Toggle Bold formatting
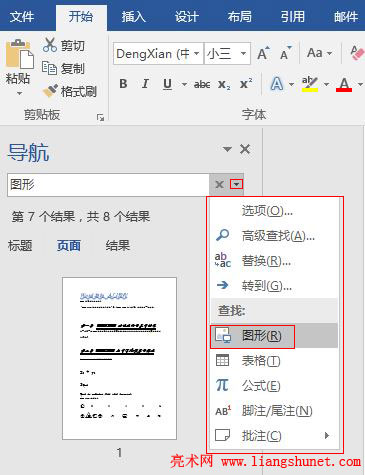 click(123, 84)
